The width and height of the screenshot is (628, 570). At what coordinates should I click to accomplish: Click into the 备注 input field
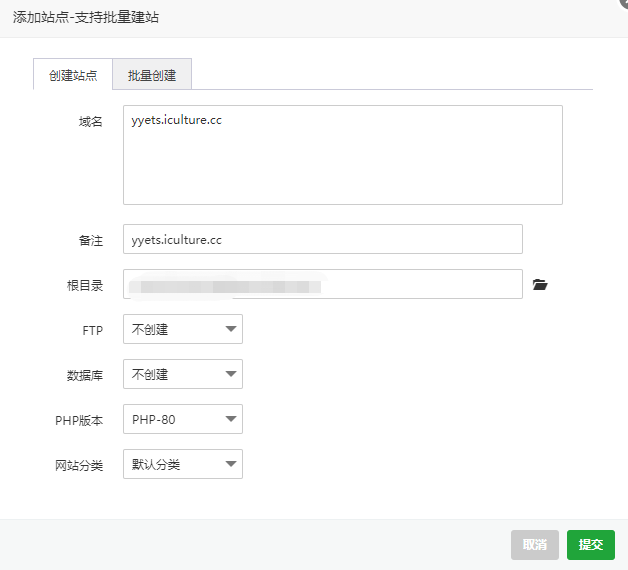click(322, 240)
